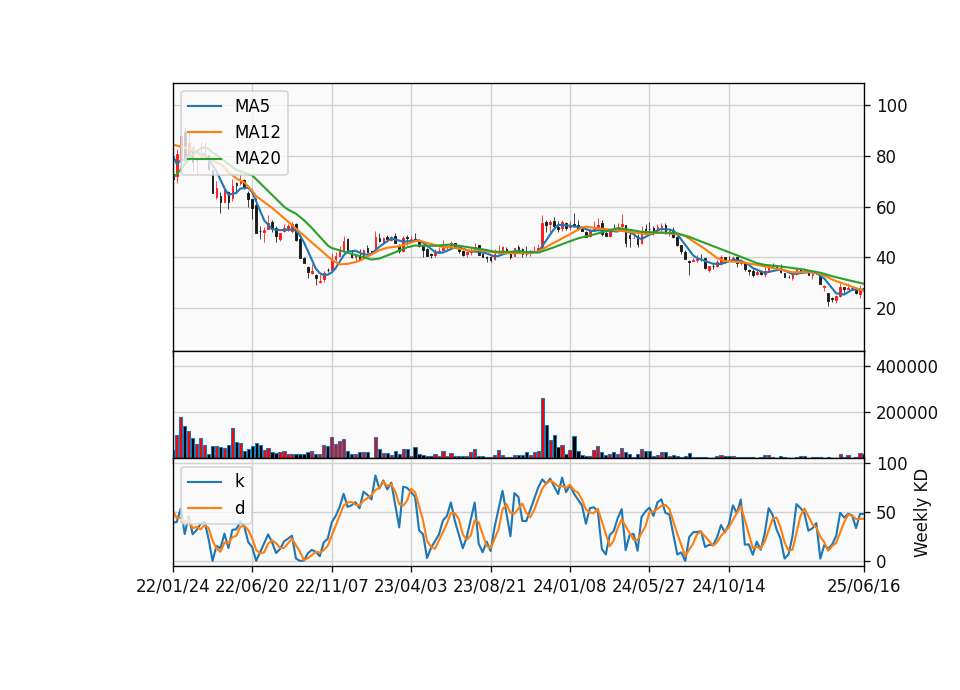Click the price axis value 60
Screen dimensions: 960x690
(887, 208)
